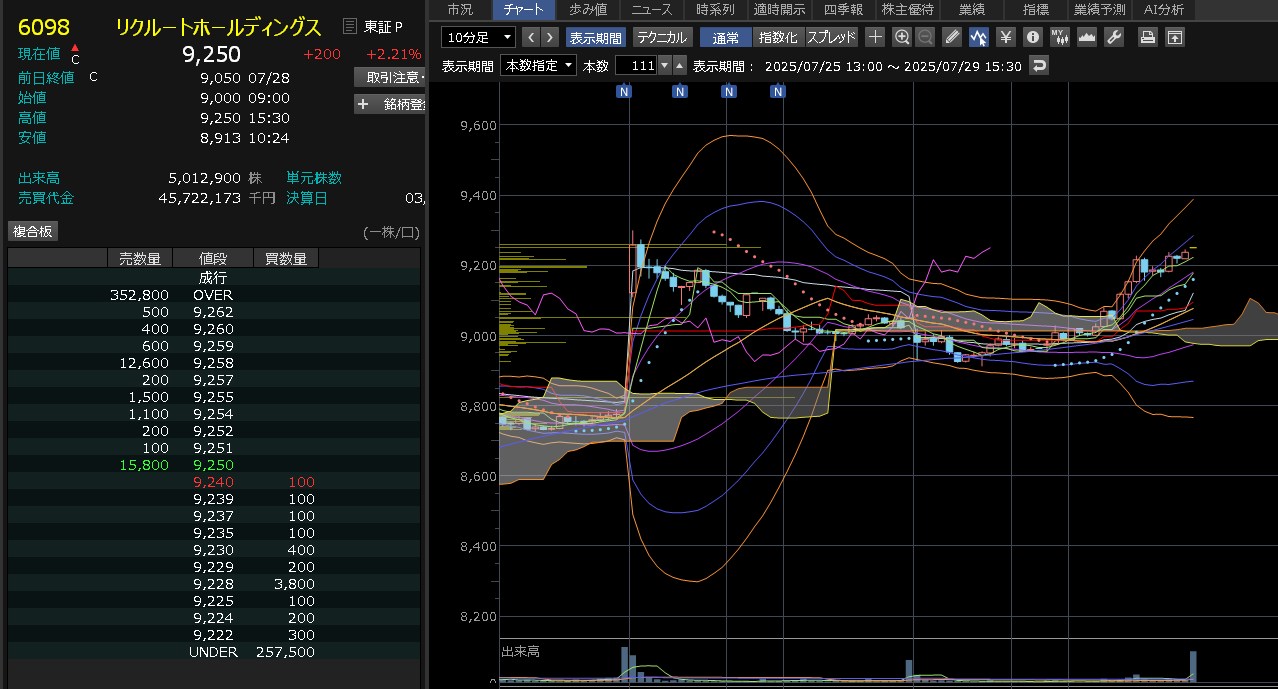The height and width of the screenshot is (689, 1278).
Task: Toggle the highlighted line chart pointer icon
Action: pos(979,37)
